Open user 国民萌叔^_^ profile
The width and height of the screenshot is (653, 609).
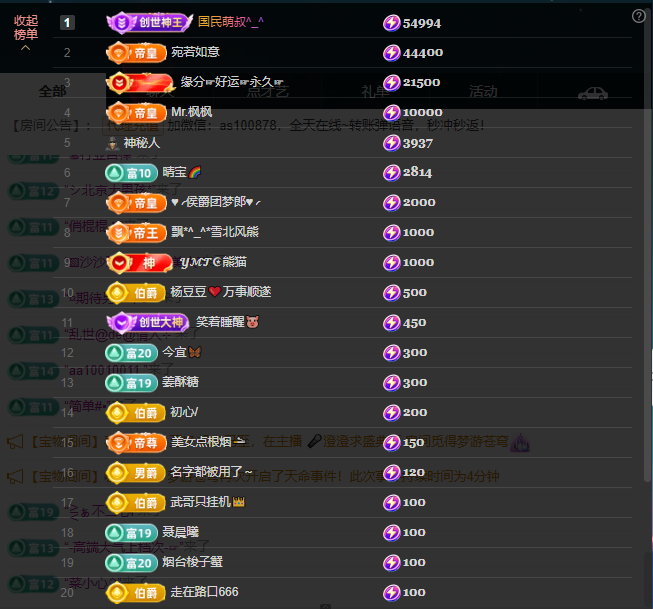231,22
